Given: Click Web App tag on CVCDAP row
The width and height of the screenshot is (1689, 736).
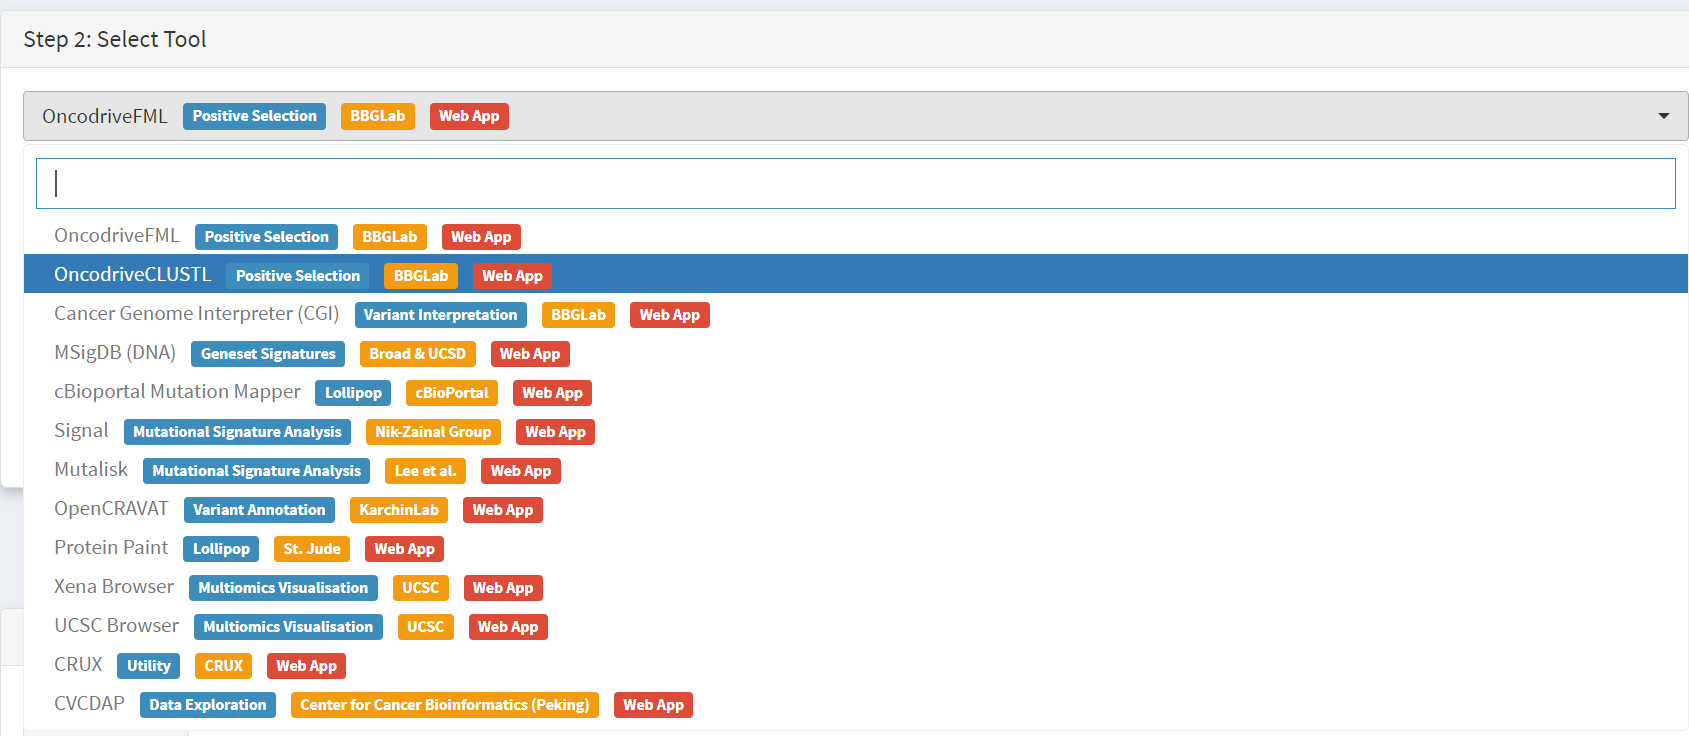Looking at the screenshot, I should coord(653,705).
